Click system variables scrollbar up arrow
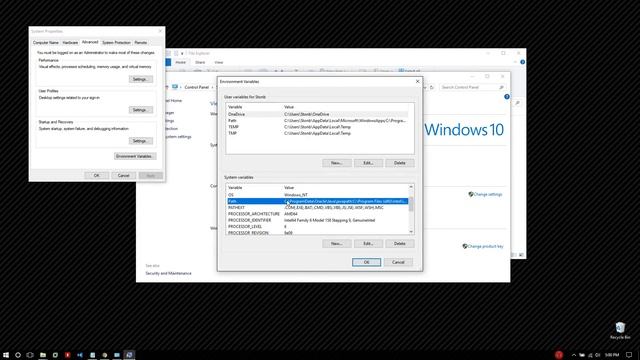The height and width of the screenshot is (360, 640). pos(411,187)
